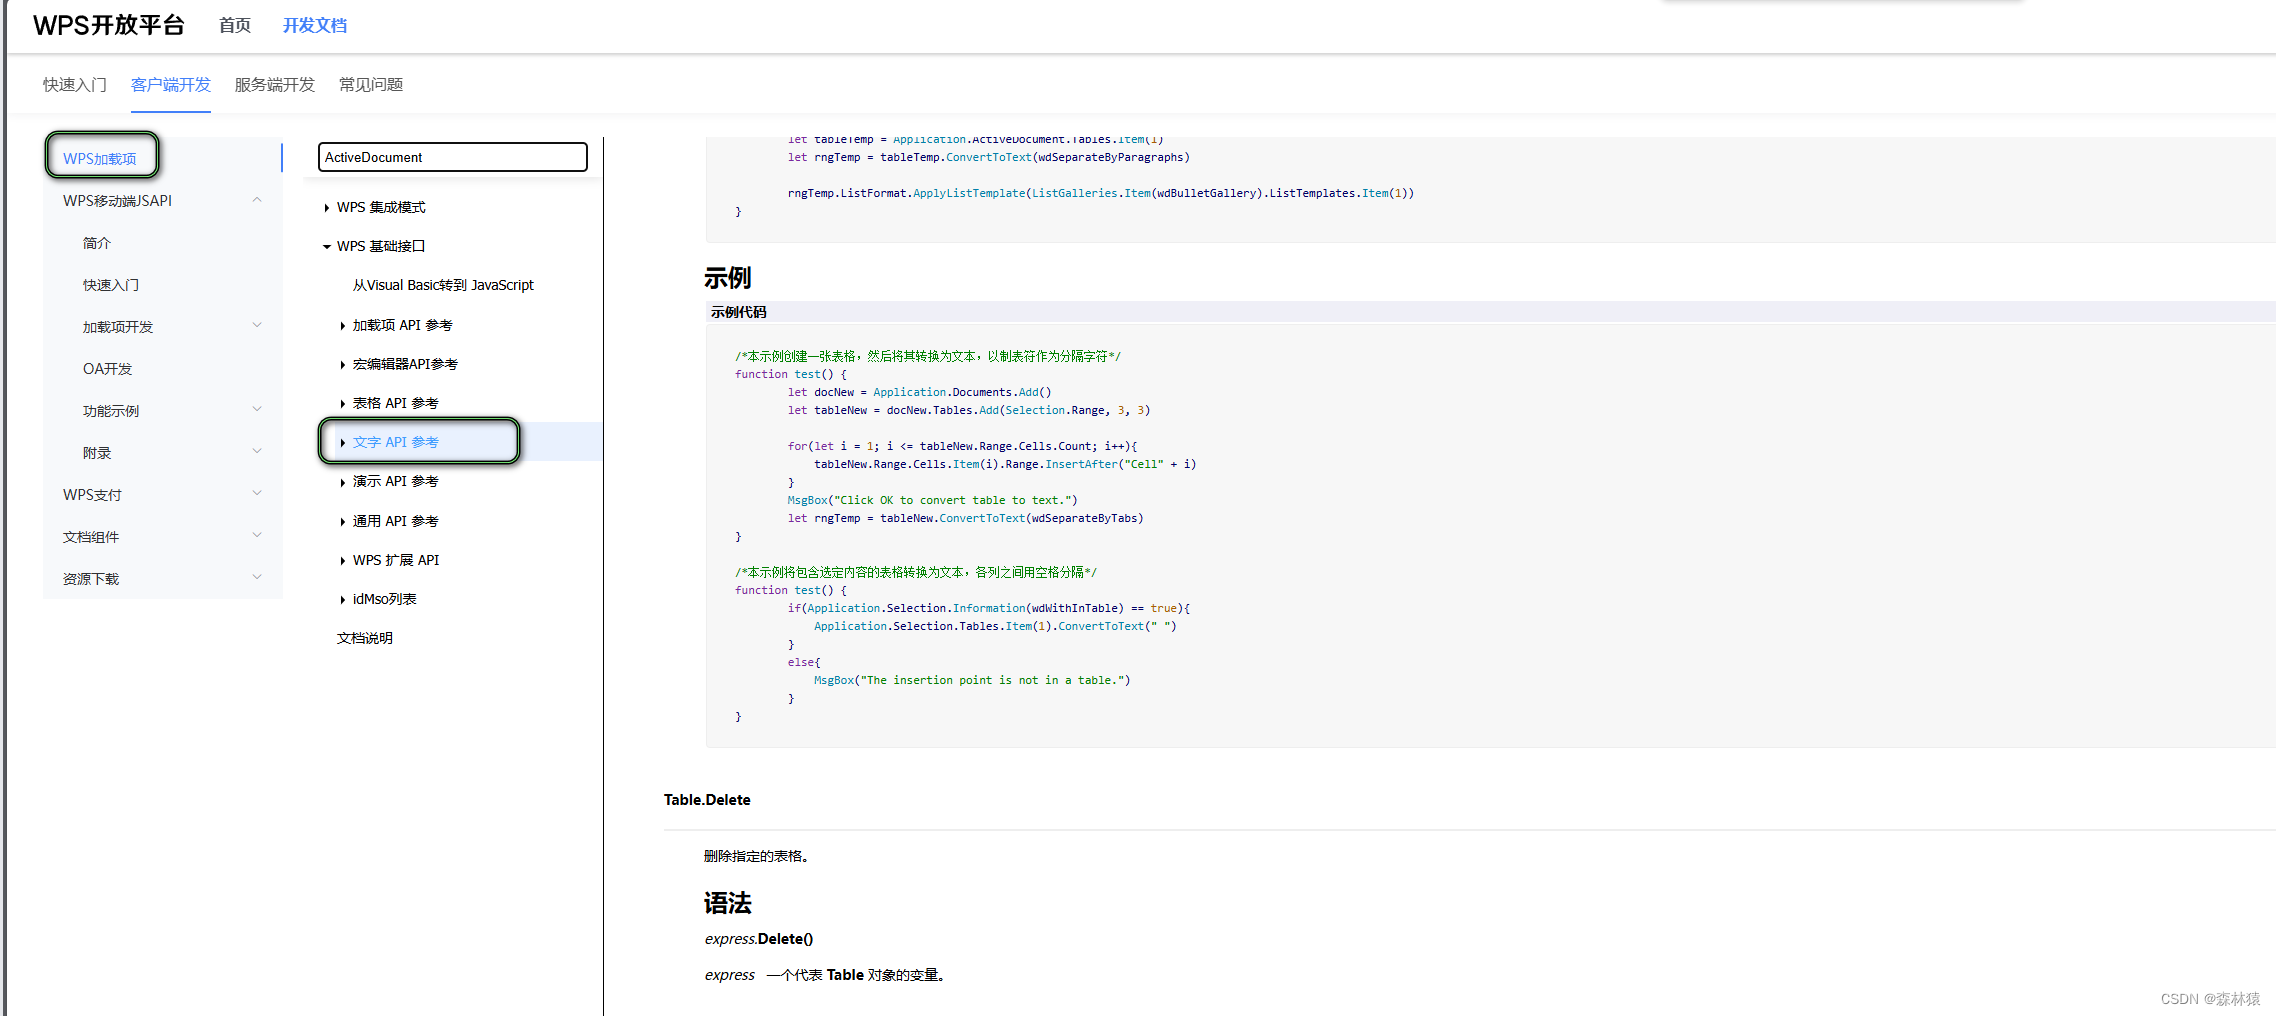This screenshot has width=2276, height=1016.
Task: Click the MsgBox("Click OK to convert table to text.") line
Action: click(x=932, y=500)
